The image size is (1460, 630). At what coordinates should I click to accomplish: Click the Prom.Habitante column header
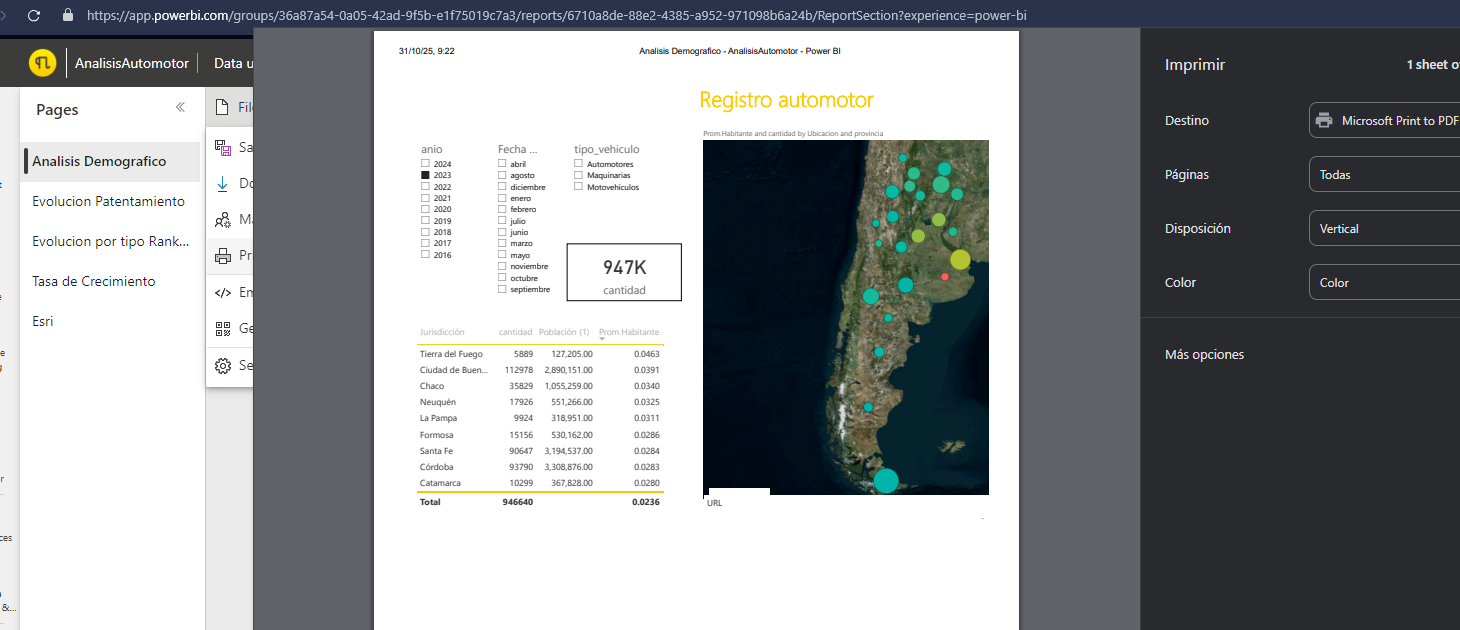(629, 332)
